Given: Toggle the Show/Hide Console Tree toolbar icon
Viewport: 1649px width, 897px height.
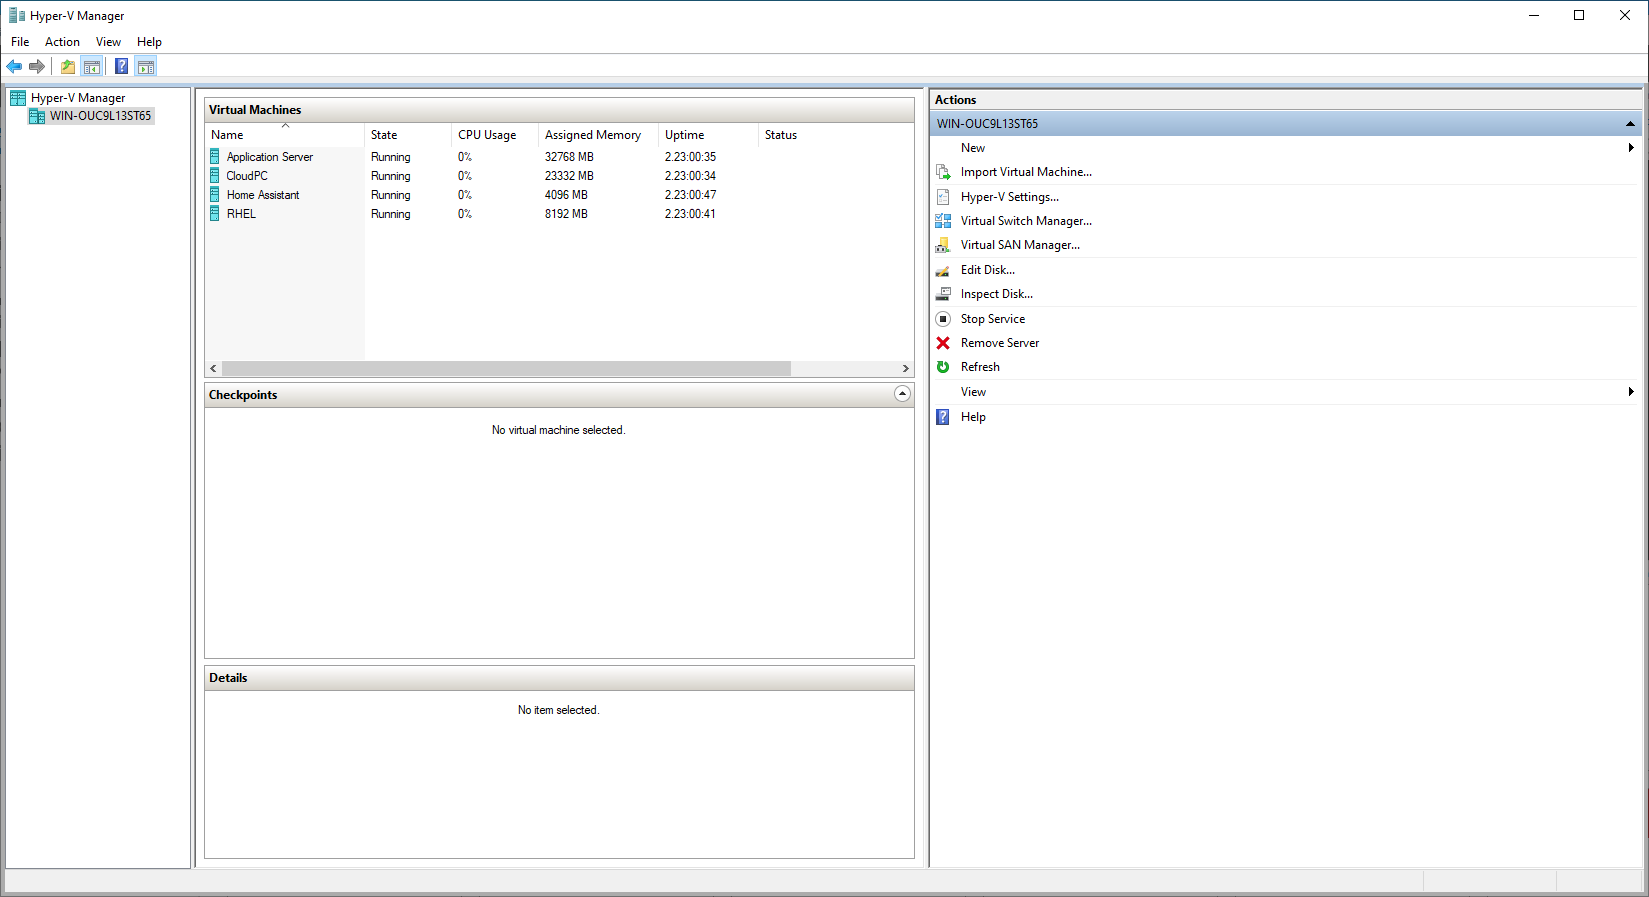Looking at the screenshot, I should tap(92, 67).
